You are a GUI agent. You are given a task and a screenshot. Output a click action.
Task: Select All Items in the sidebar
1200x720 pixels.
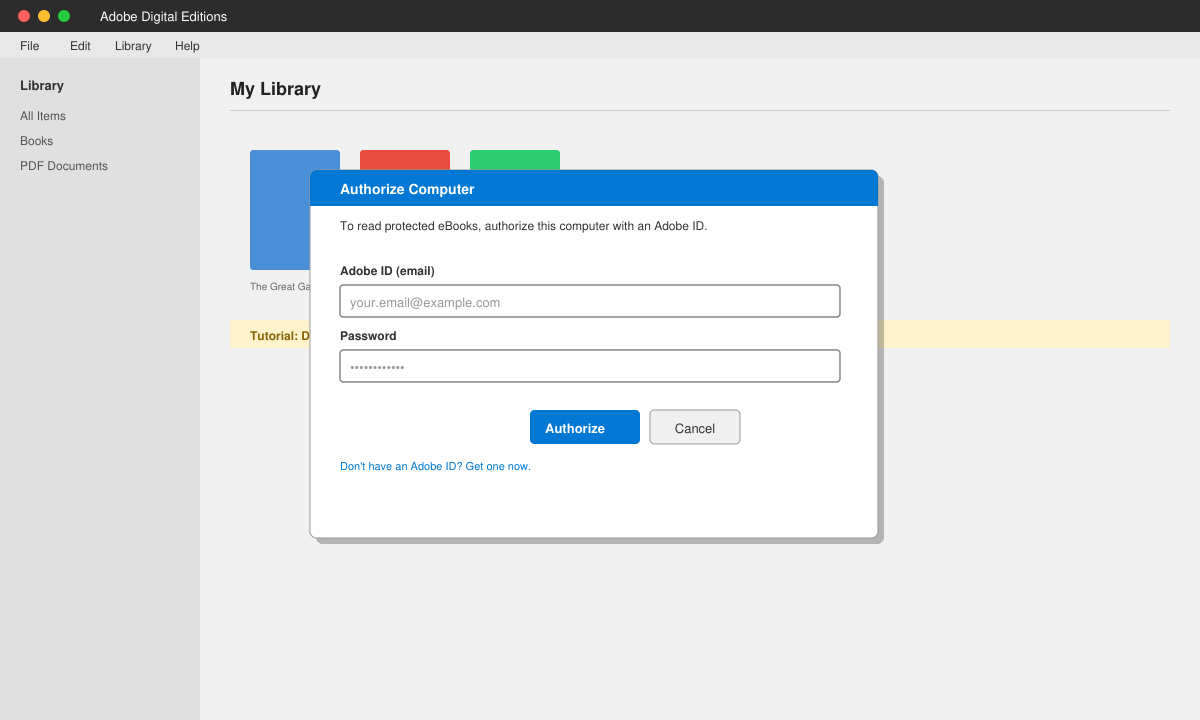click(43, 116)
